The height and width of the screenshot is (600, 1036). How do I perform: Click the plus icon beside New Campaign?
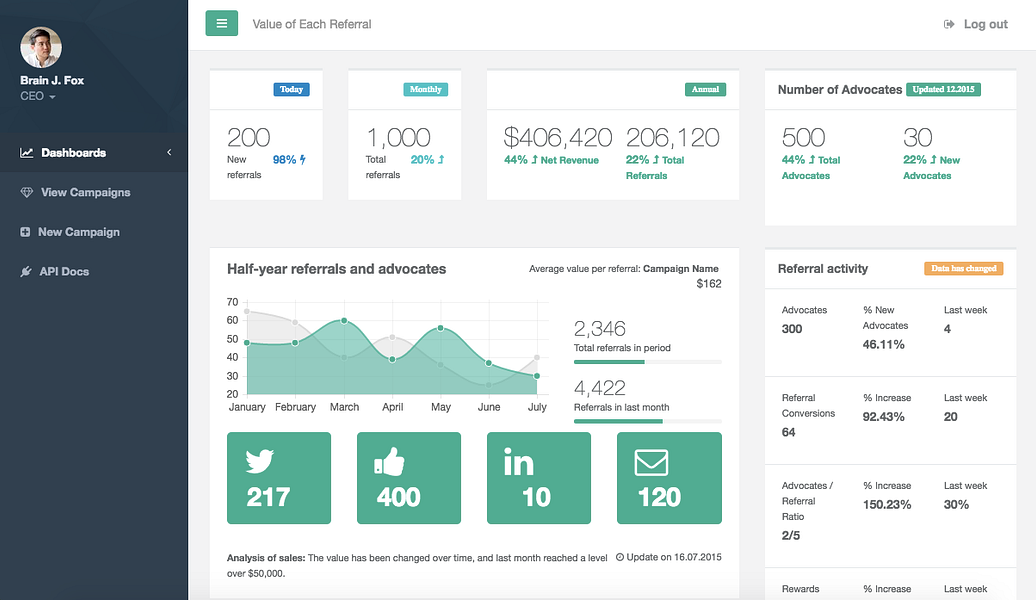(25, 232)
